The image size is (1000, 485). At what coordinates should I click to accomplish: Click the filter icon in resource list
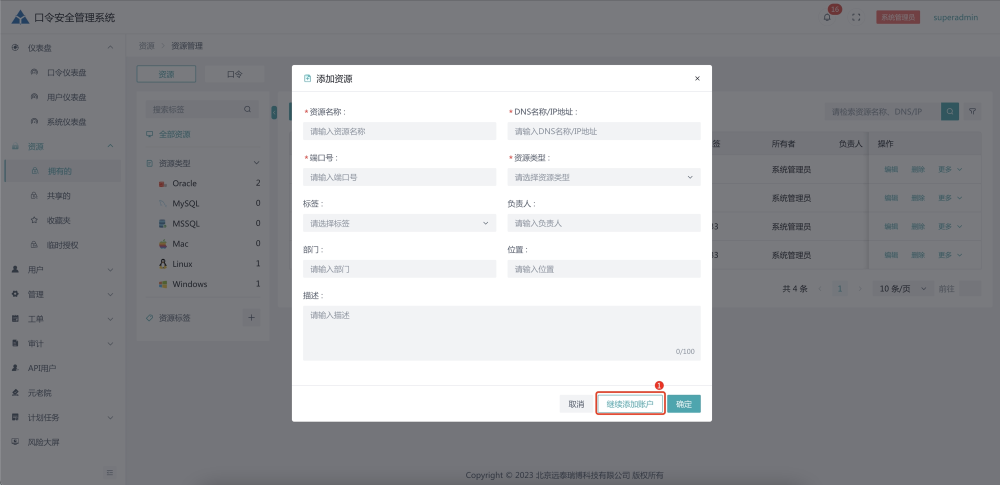click(973, 112)
